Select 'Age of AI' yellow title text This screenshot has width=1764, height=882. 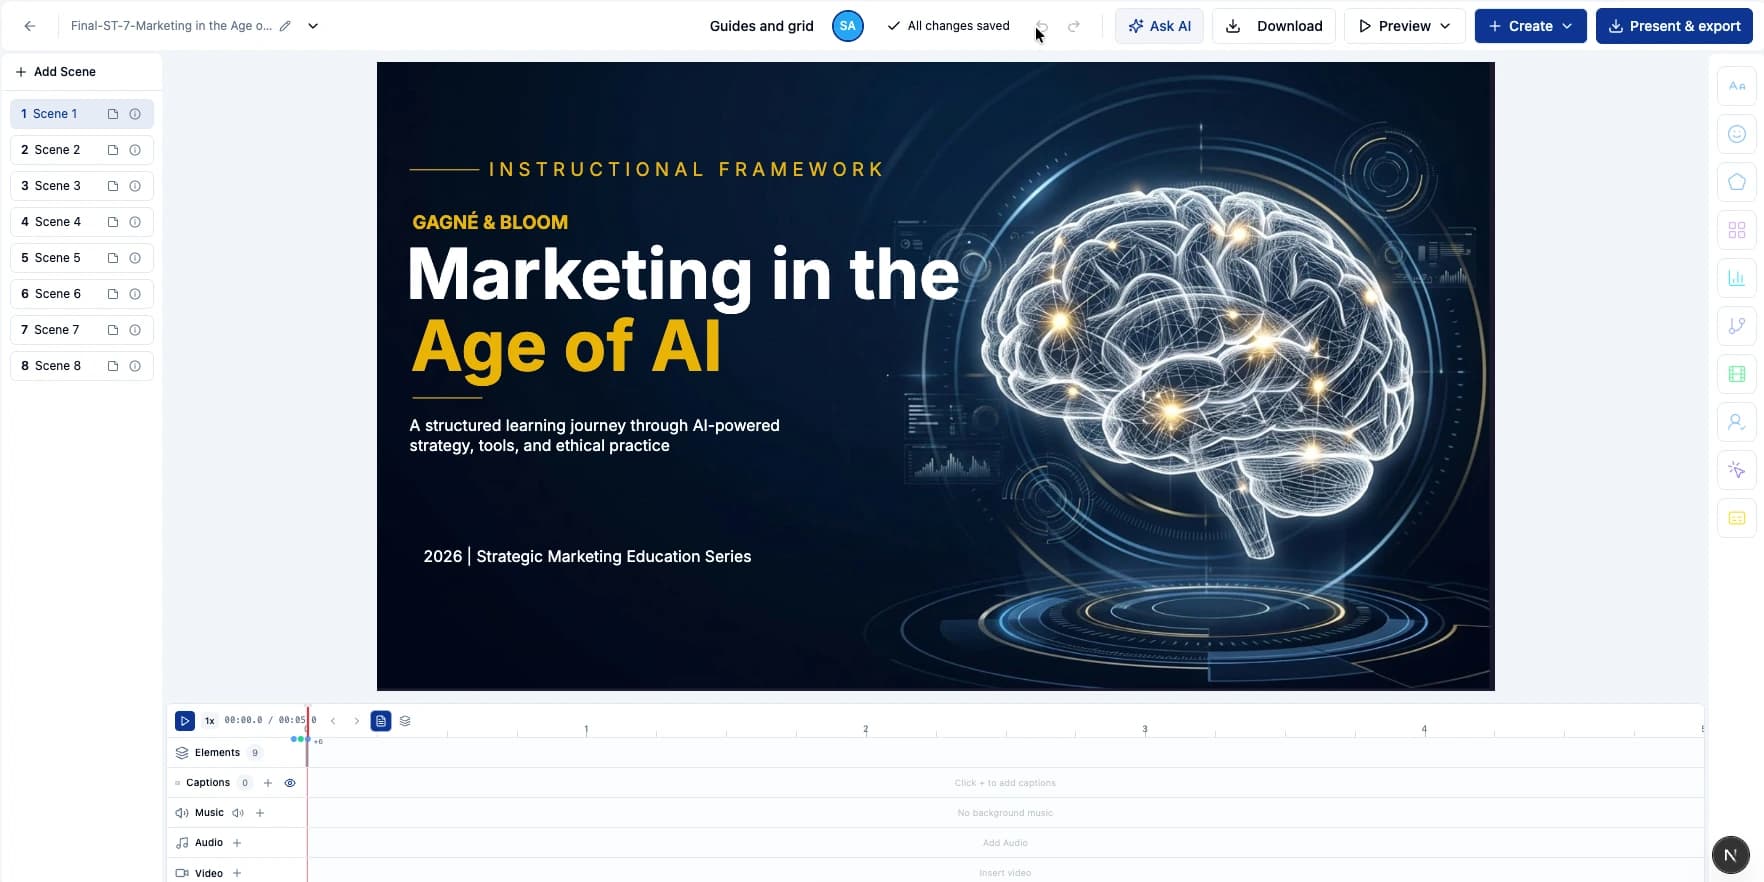pyautogui.click(x=566, y=347)
